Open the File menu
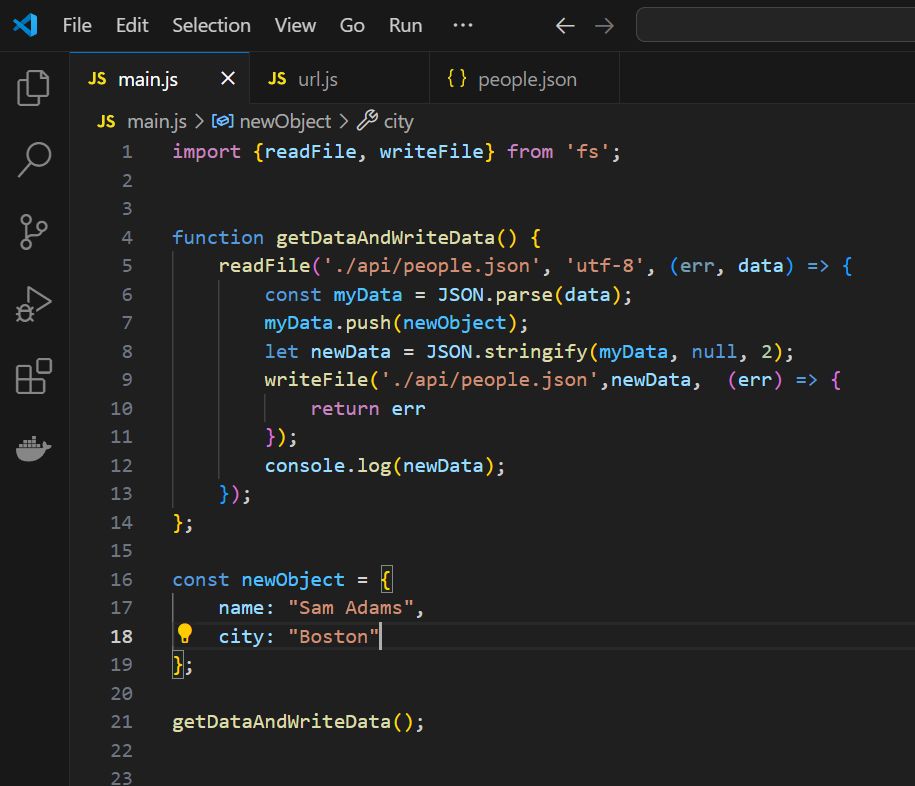This screenshot has height=786, width=915. point(77,25)
